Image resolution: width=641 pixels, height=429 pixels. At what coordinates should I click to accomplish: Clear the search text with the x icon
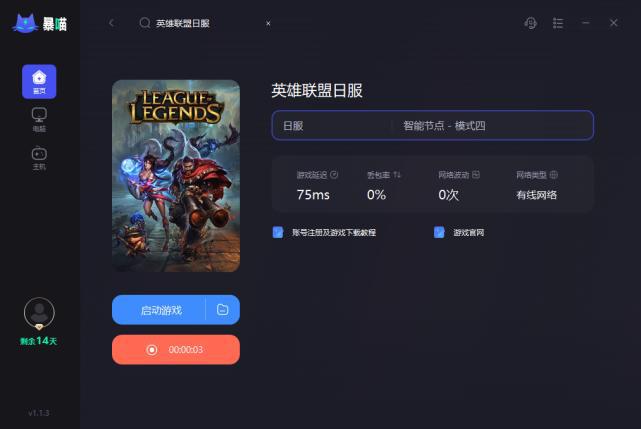pos(268,23)
